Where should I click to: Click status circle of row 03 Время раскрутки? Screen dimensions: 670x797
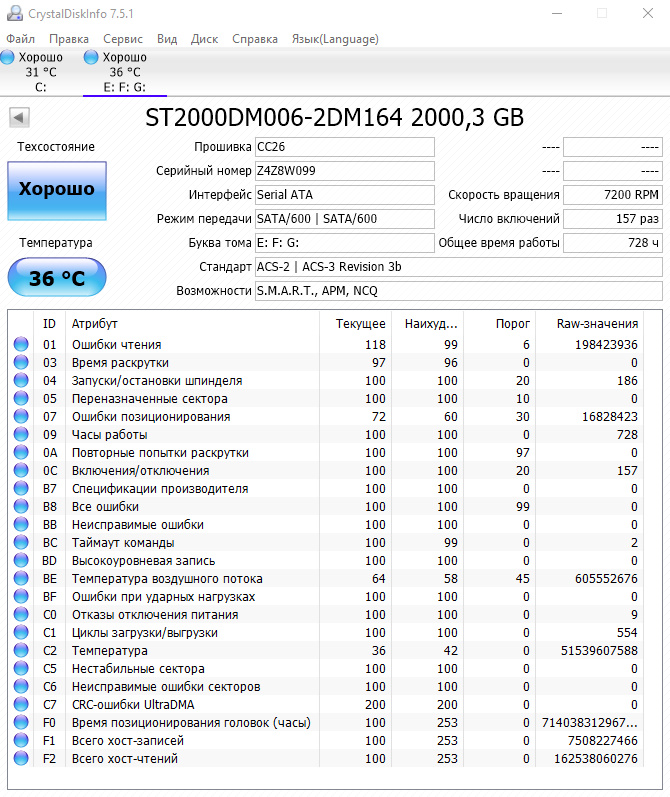[x=21, y=362]
